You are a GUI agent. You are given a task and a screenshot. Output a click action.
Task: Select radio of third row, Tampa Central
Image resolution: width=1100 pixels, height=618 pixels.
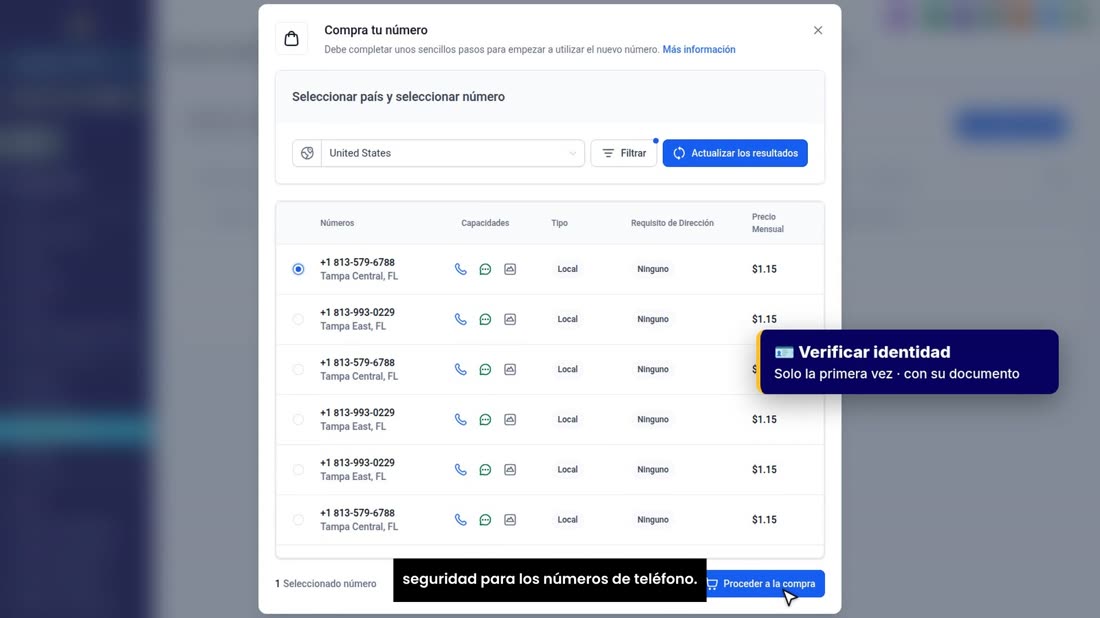[298, 370]
